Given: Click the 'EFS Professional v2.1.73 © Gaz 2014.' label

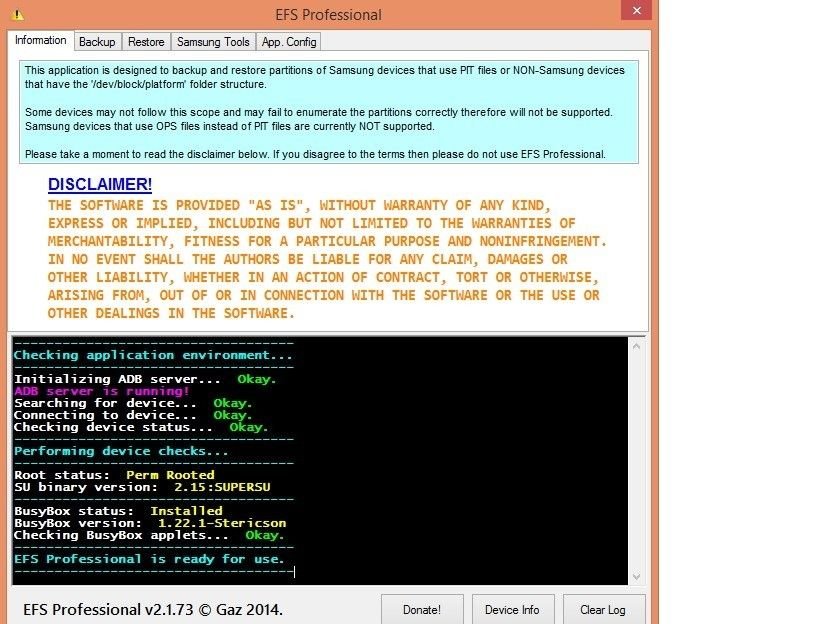Looking at the screenshot, I should 153,609.
